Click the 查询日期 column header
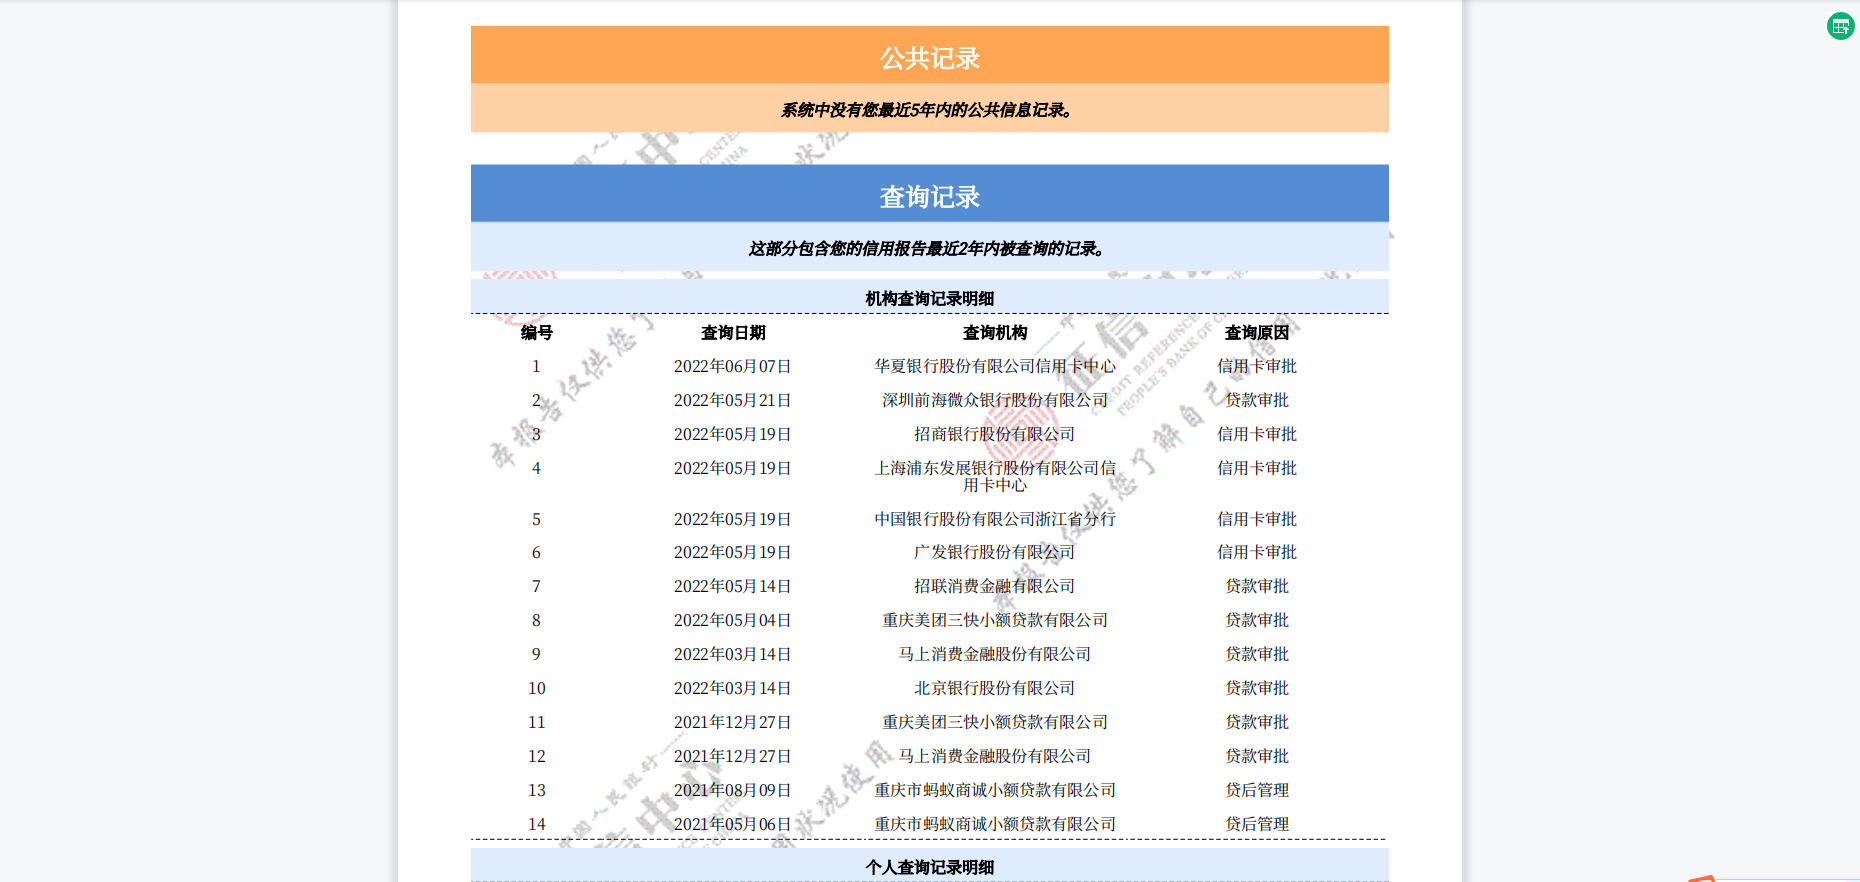Screen dimensions: 1860x882 click(733, 333)
